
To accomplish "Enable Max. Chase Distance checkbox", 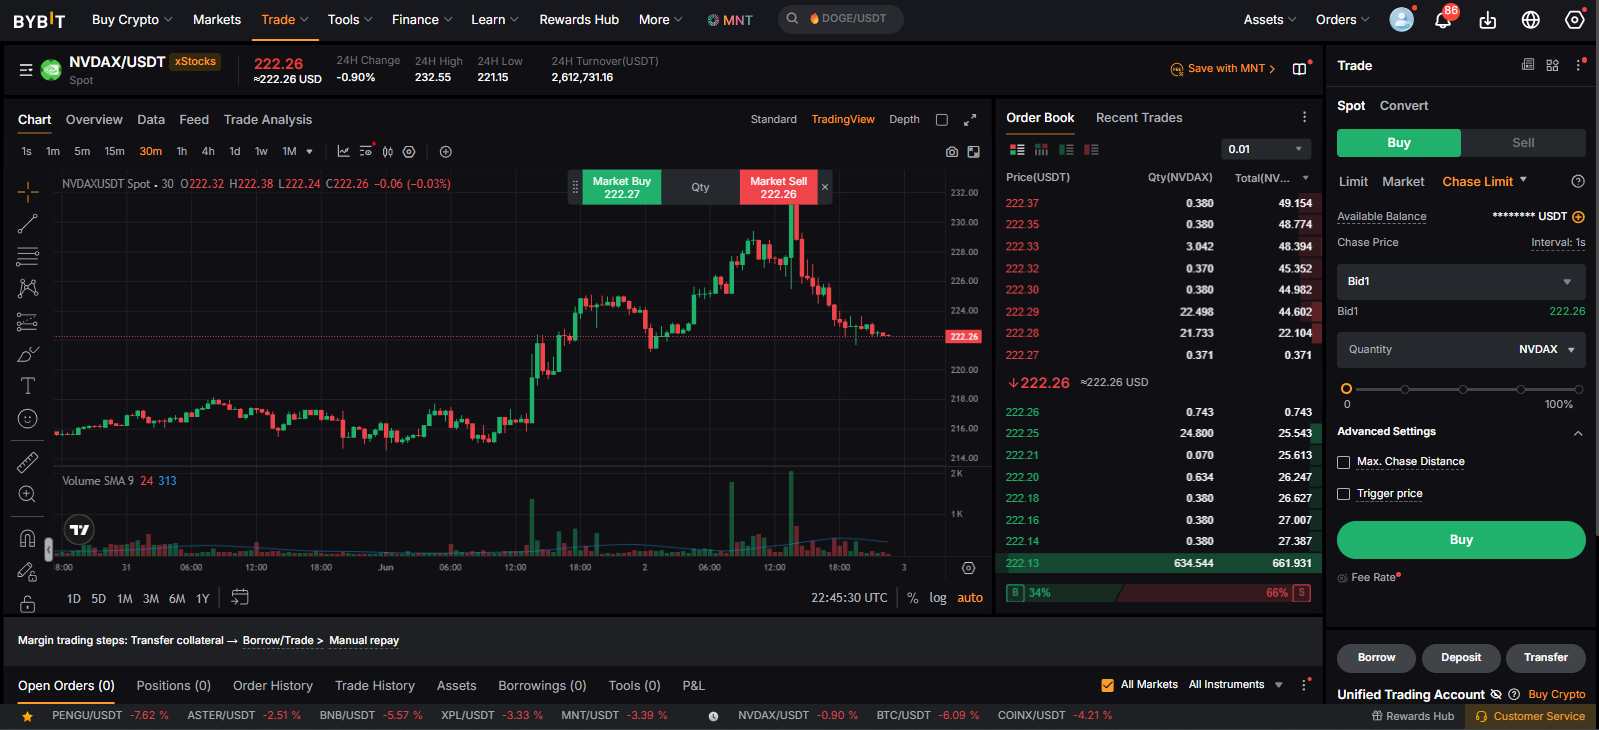I will (1344, 462).
